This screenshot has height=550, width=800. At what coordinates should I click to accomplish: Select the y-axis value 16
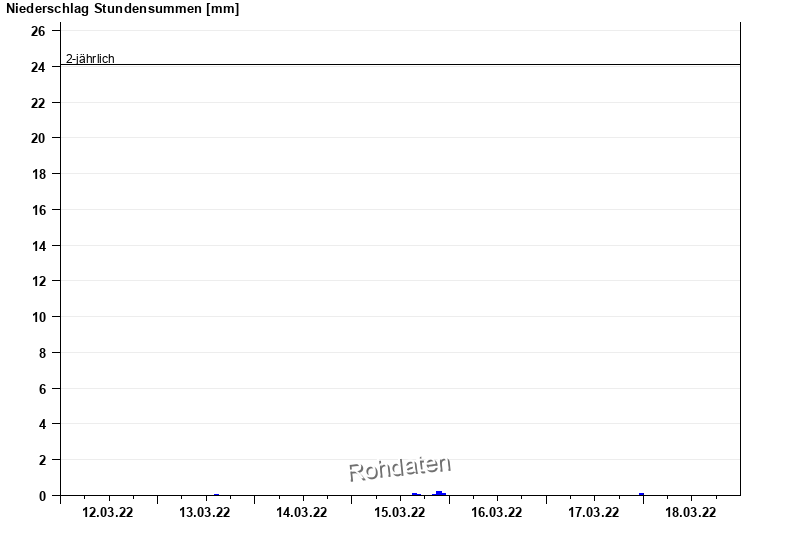38,210
